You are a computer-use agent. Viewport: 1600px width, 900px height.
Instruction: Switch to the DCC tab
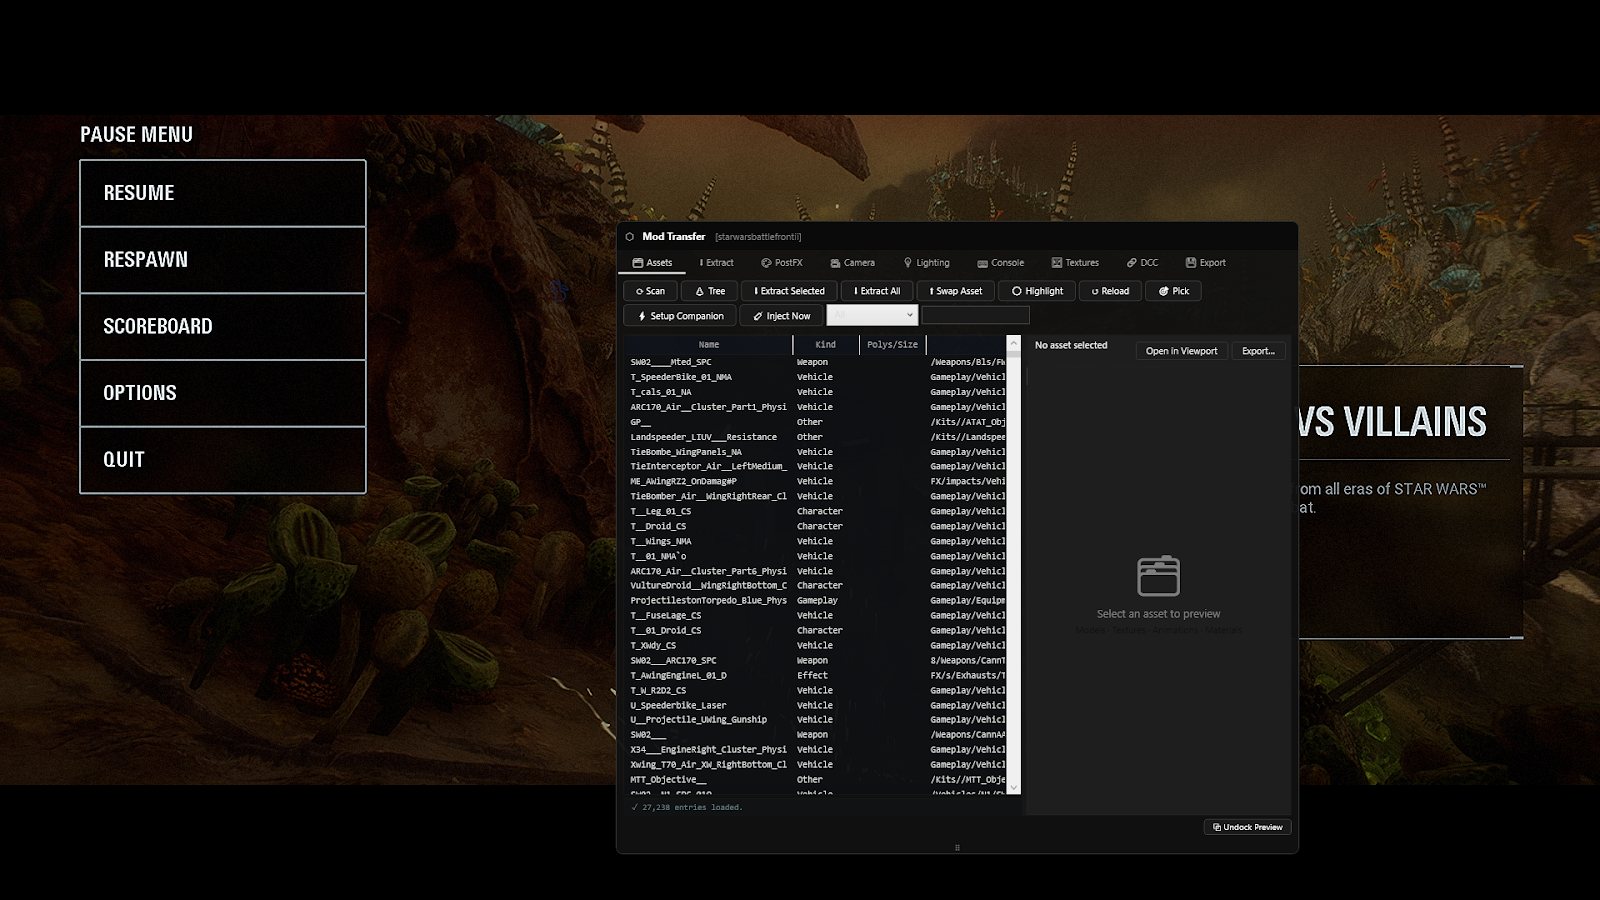point(1142,263)
